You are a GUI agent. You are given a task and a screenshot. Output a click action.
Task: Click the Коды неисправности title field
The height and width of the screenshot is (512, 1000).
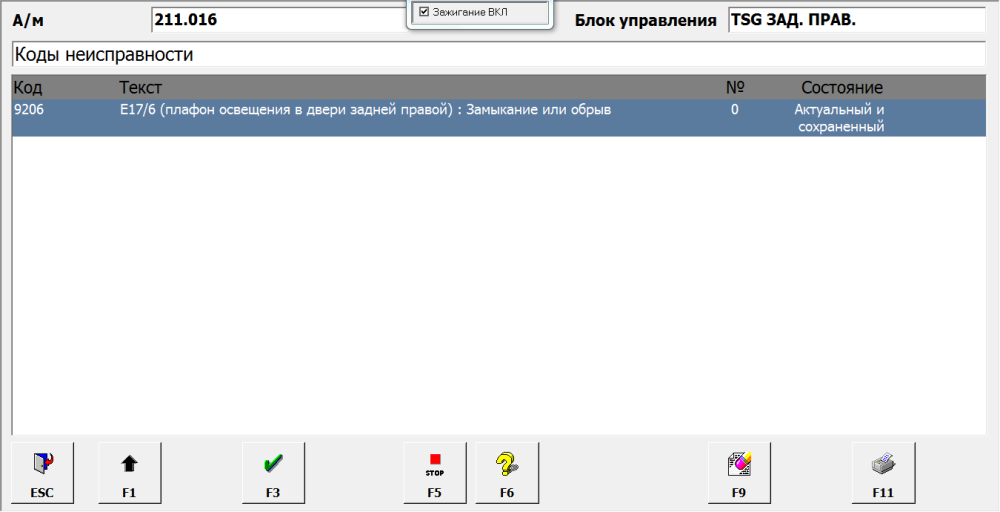tap(499, 54)
